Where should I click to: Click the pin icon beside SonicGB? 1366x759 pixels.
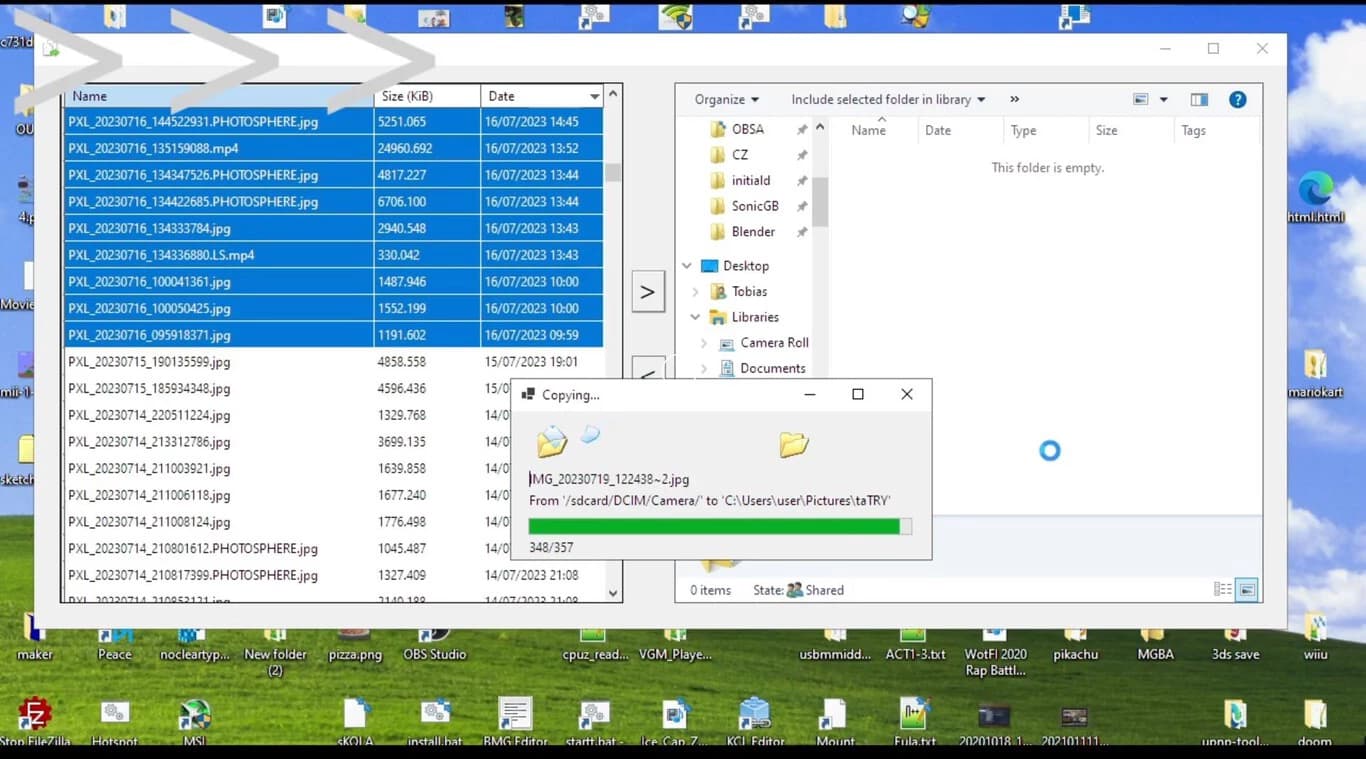point(801,206)
